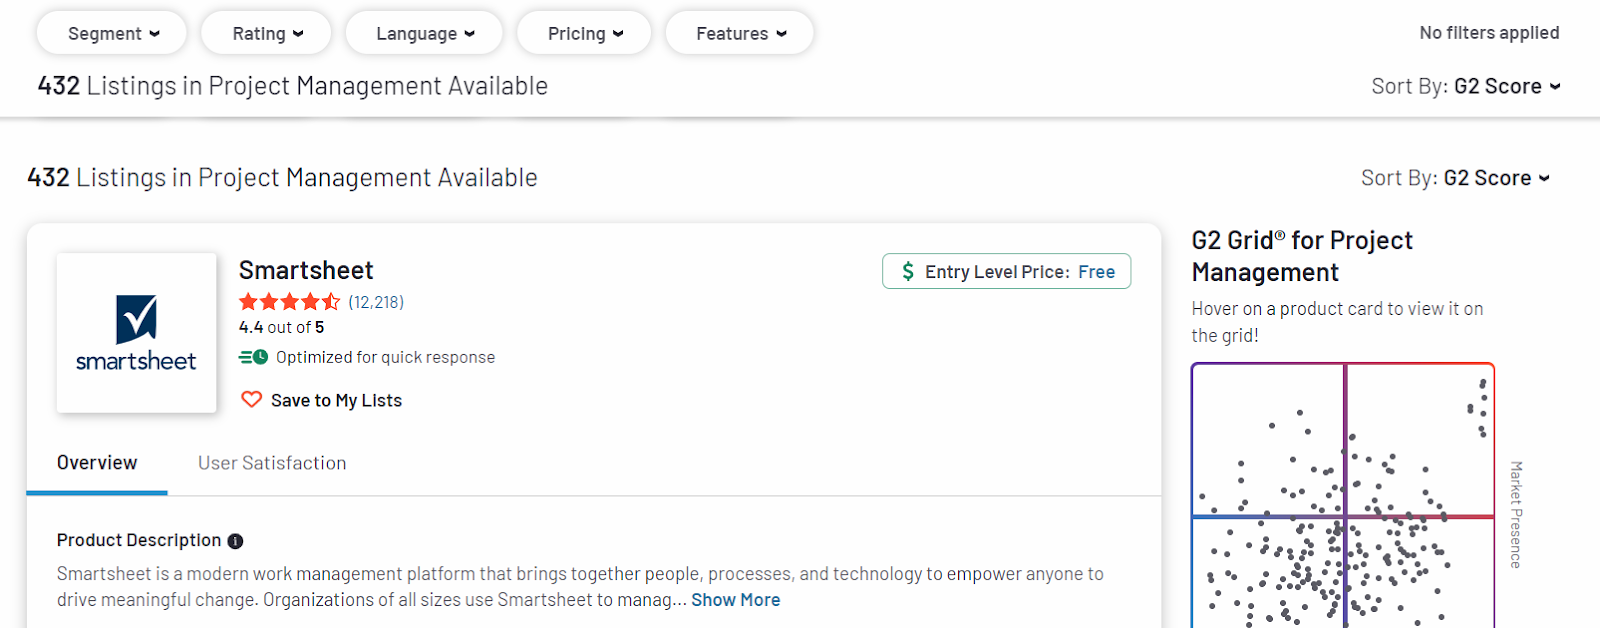This screenshot has height=628, width=1600.
Task: Click the Optimized for quick response badge icon
Action: 253,357
